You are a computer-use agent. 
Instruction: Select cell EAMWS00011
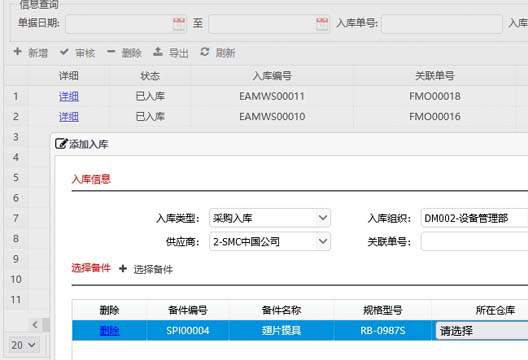pyautogui.click(x=272, y=96)
